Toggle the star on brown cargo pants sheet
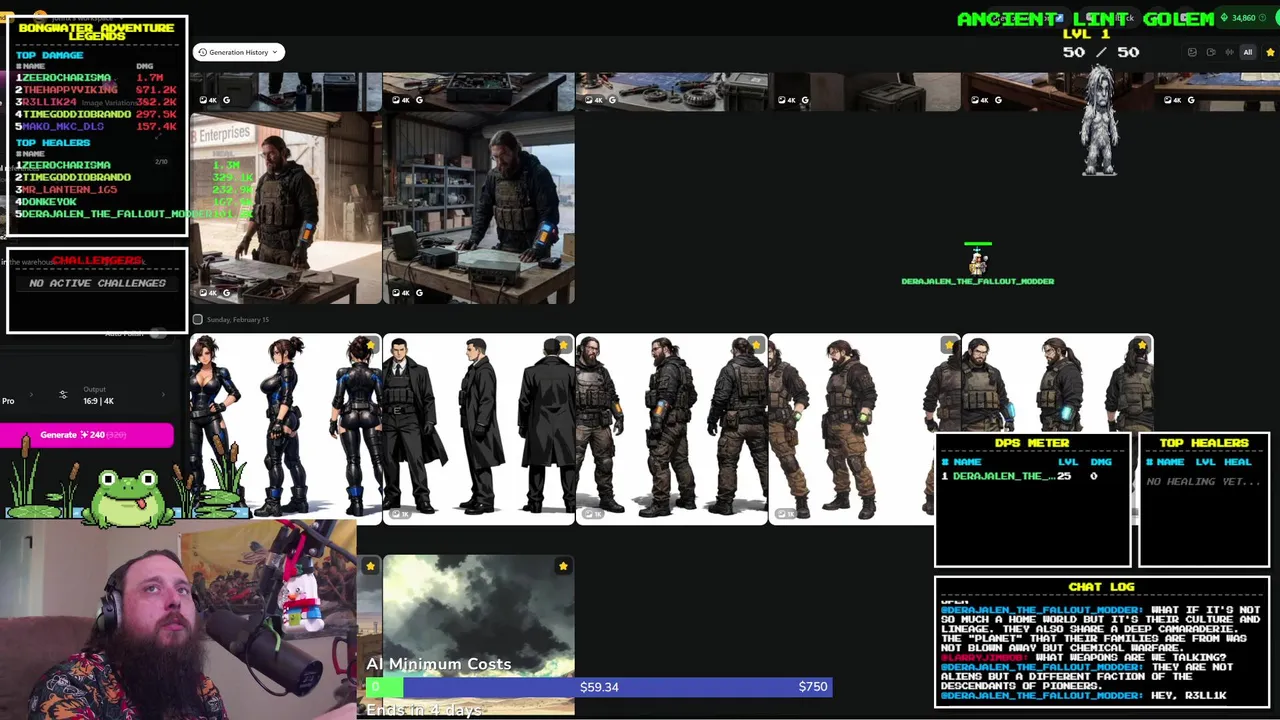1280x720 pixels. click(x=949, y=345)
